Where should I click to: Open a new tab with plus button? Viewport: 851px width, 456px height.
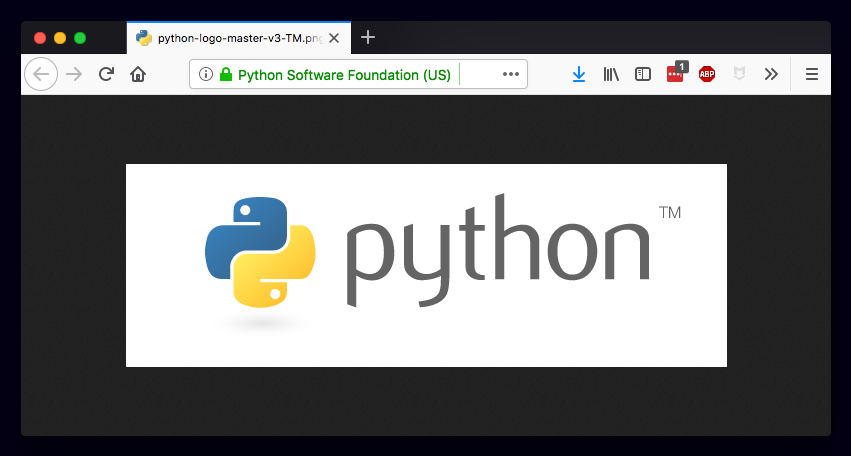tap(368, 37)
